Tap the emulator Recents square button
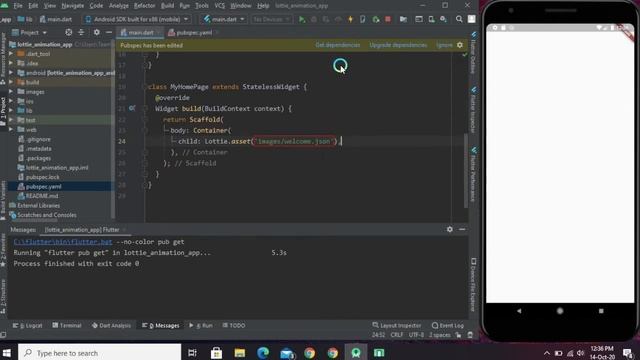 coord(601,311)
